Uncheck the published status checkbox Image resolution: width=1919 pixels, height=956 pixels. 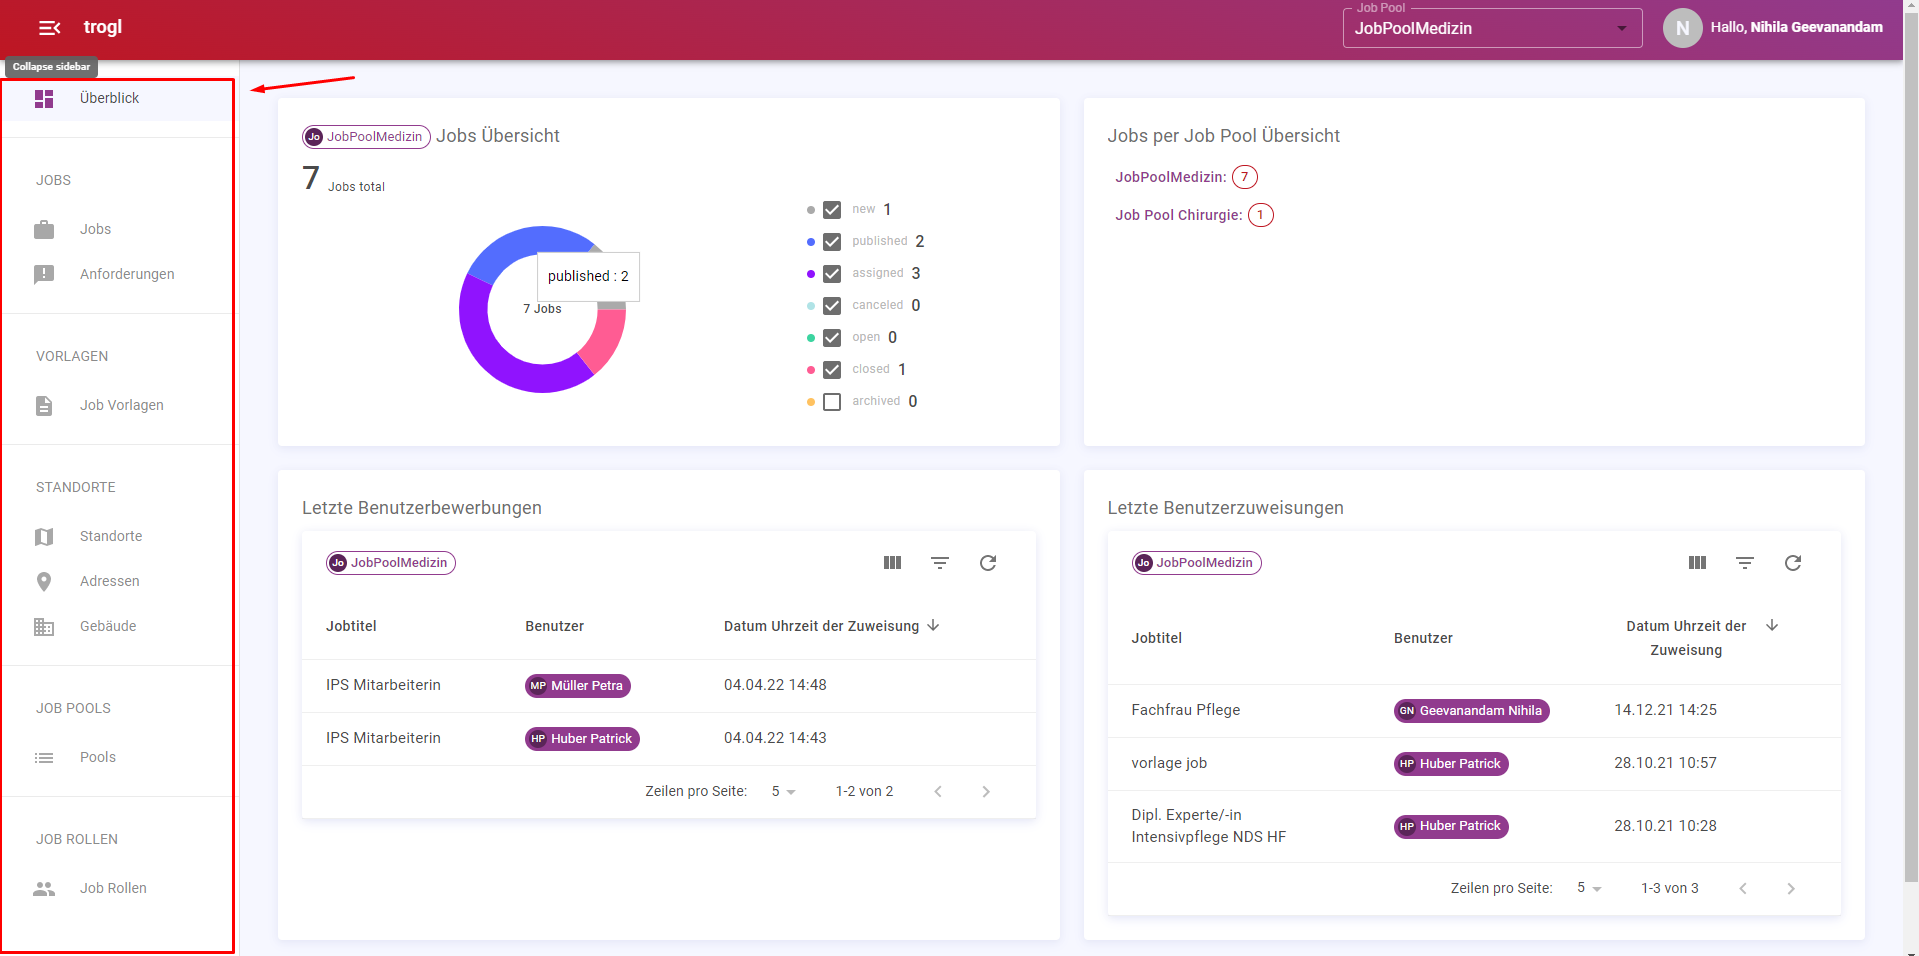coord(832,242)
